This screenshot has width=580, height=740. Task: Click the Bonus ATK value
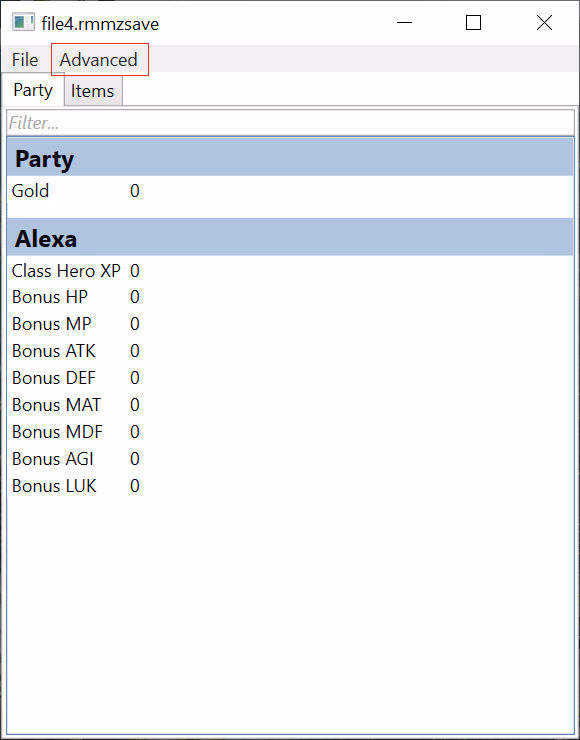[x=134, y=351]
